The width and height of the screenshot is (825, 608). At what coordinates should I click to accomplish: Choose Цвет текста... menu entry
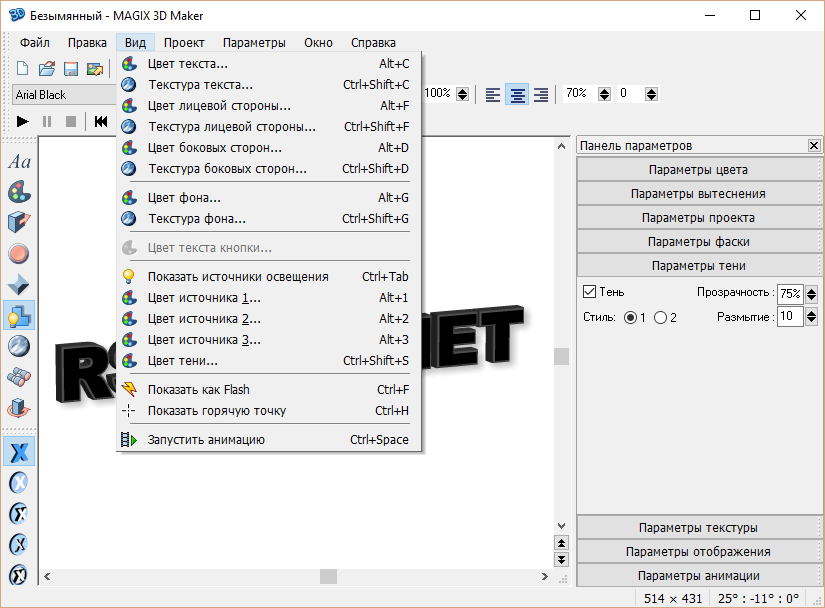[268, 64]
